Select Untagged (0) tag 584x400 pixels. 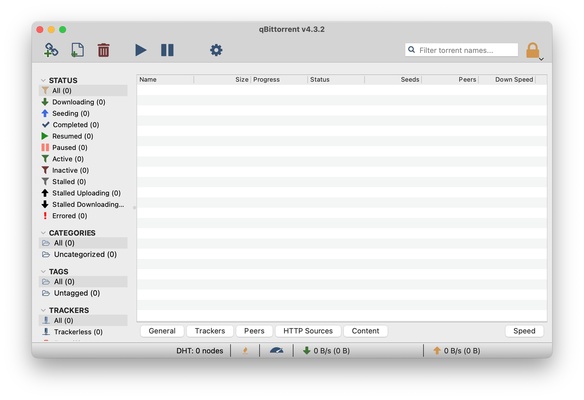tap(83, 293)
